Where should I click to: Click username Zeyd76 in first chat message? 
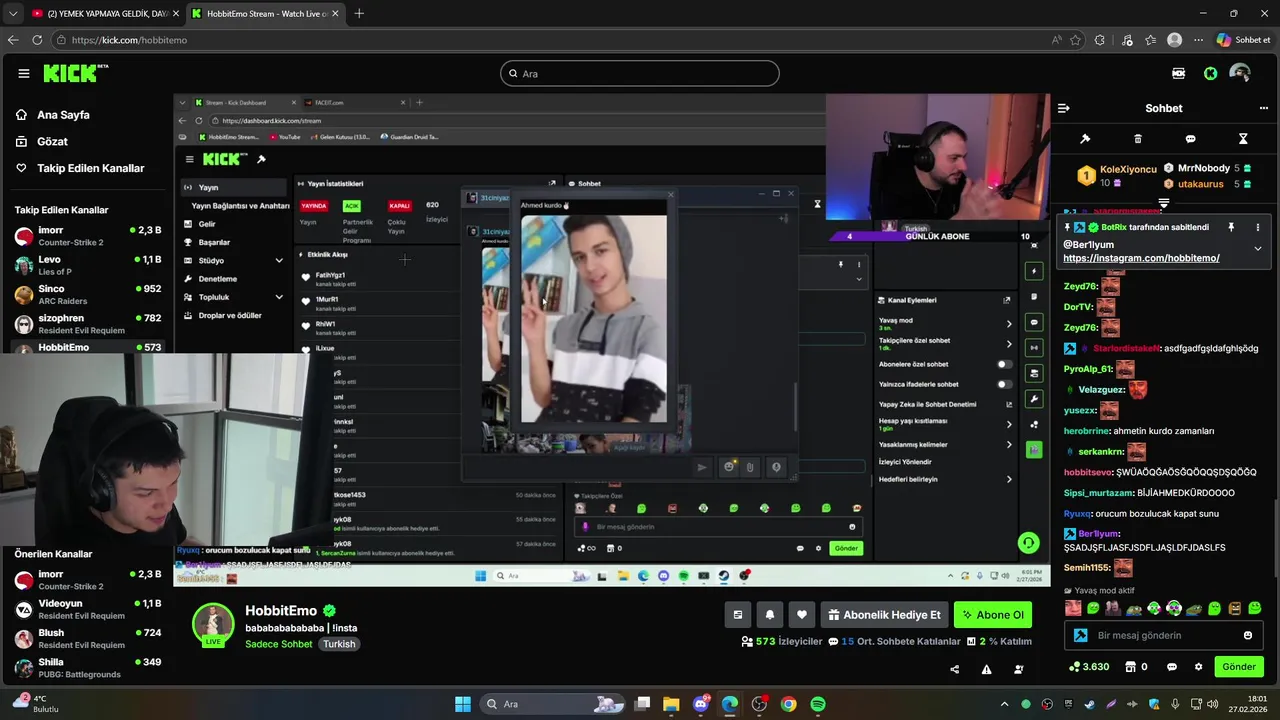1080,286
